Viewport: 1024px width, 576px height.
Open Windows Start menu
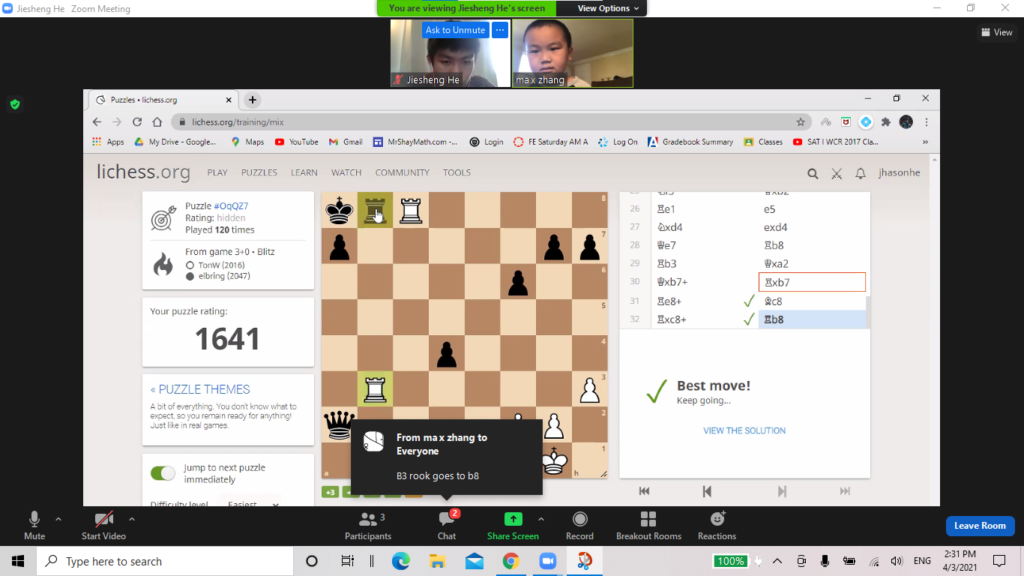coord(18,561)
